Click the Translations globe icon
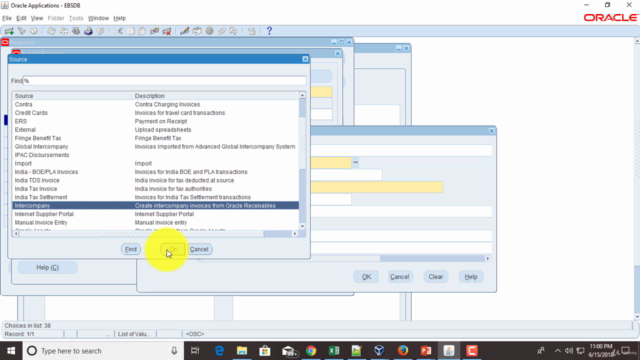The image size is (640, 360). [x=209, y=31]
